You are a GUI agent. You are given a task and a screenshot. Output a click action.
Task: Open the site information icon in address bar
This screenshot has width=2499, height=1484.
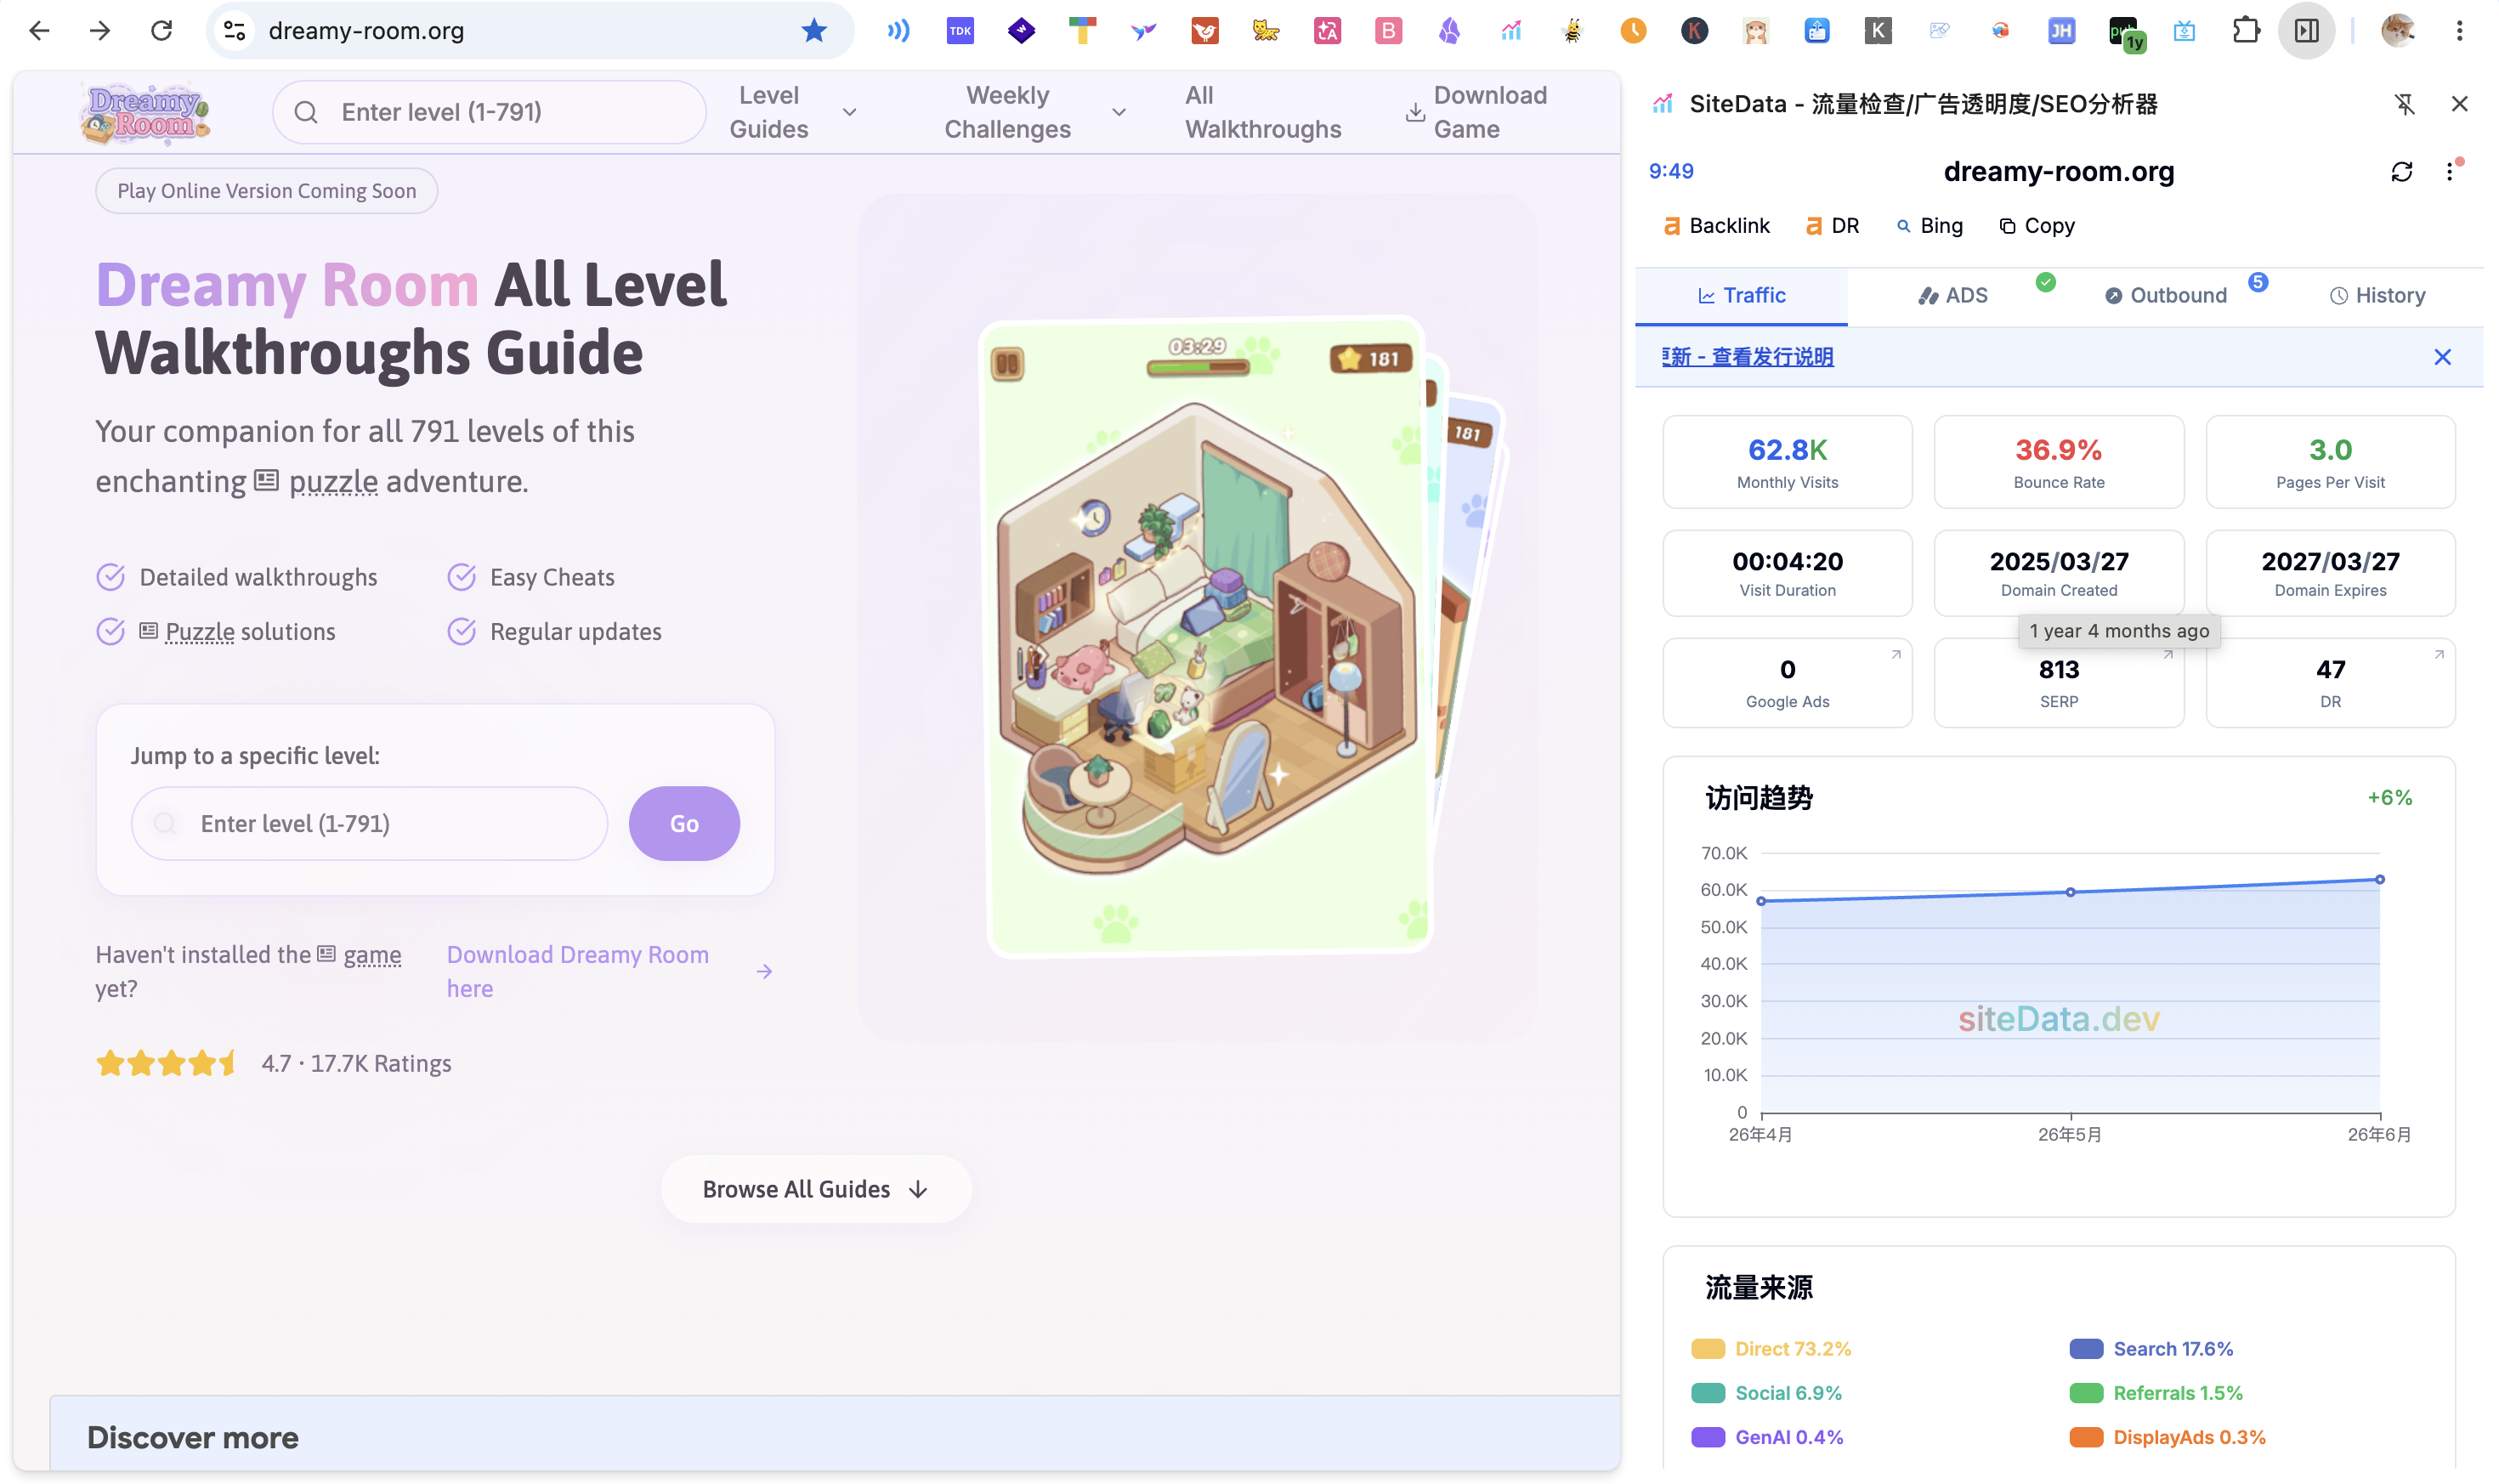(x=235, y=31)
